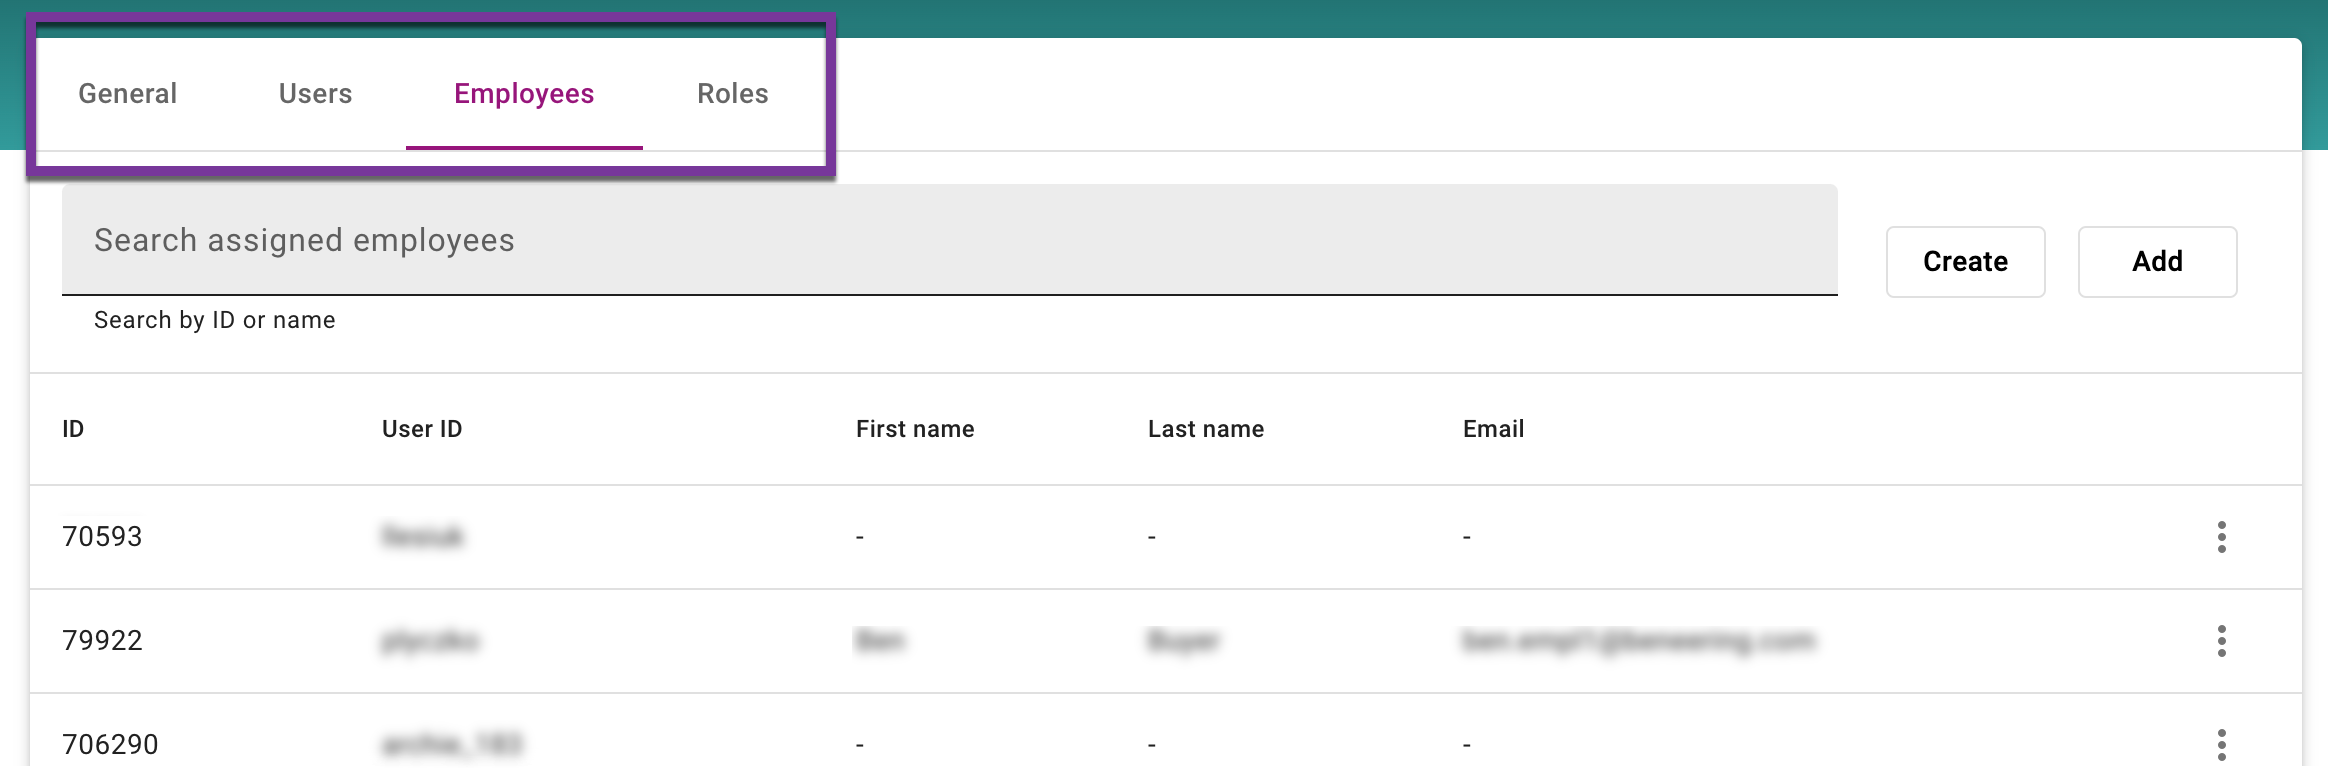Open the three-dot menu for employee 79922

tap(2221, 641)
